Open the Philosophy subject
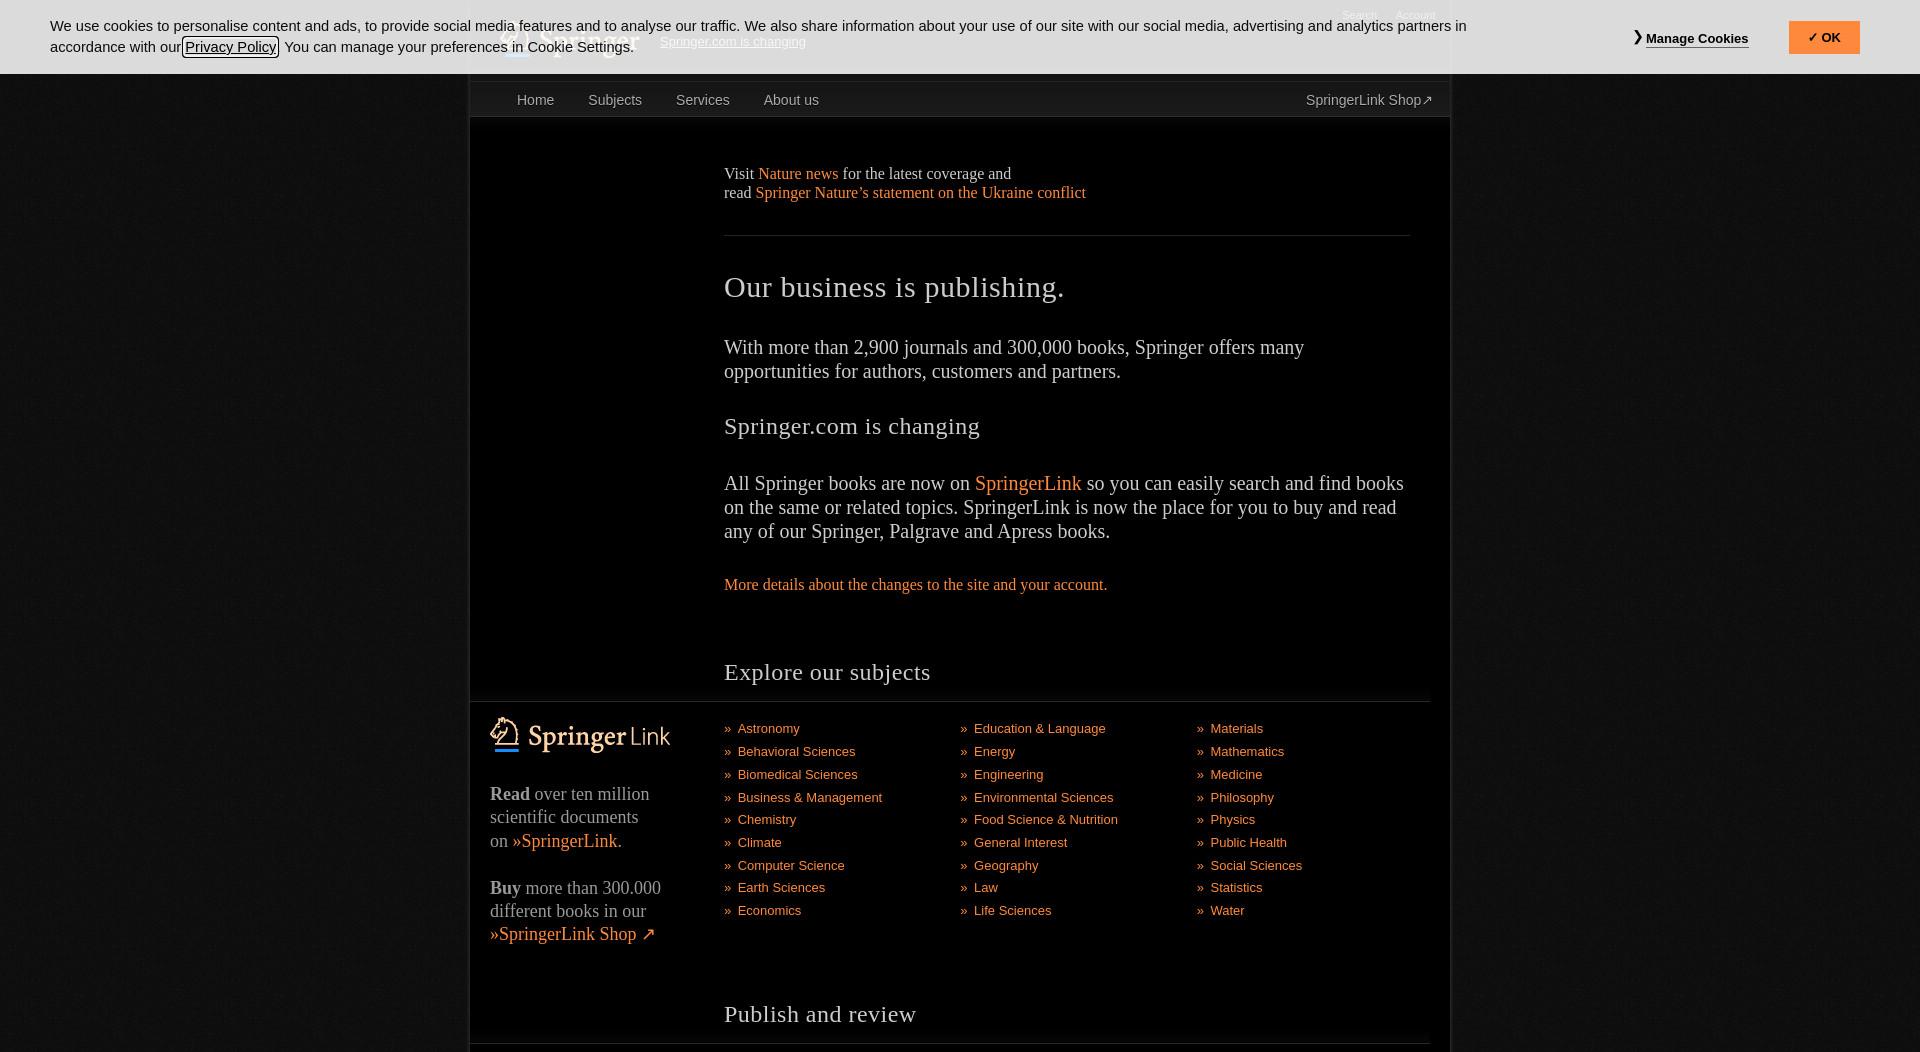 tap(1241, 798)
